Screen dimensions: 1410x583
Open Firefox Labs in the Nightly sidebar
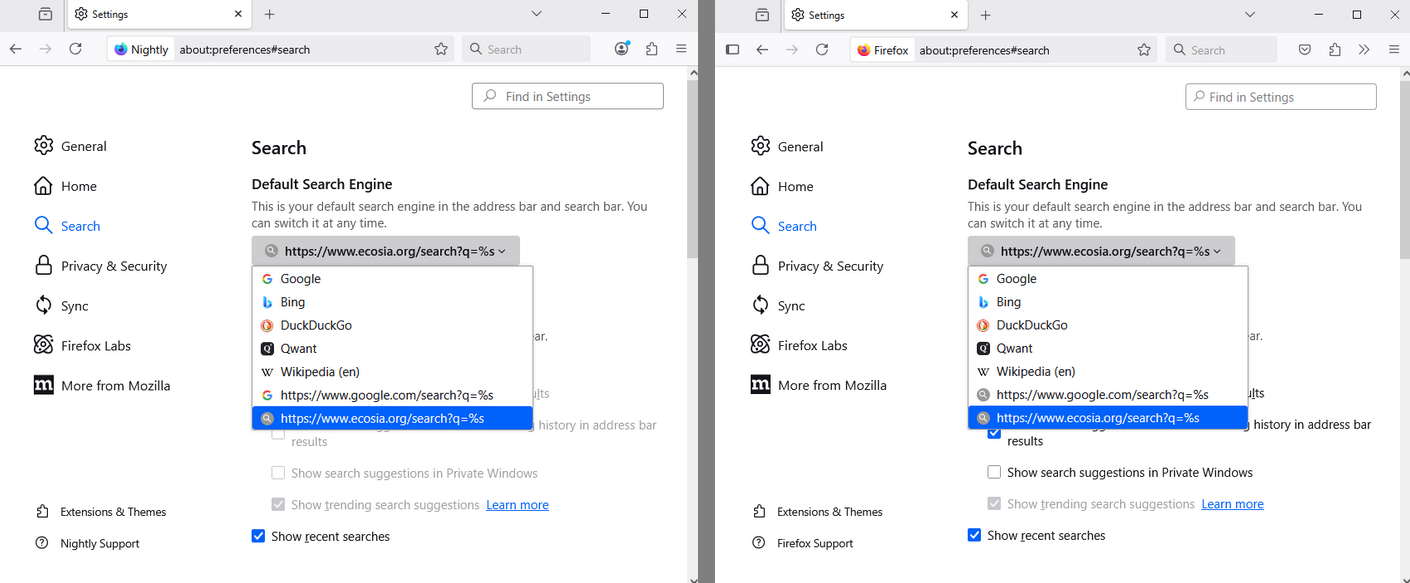[82, 346]
